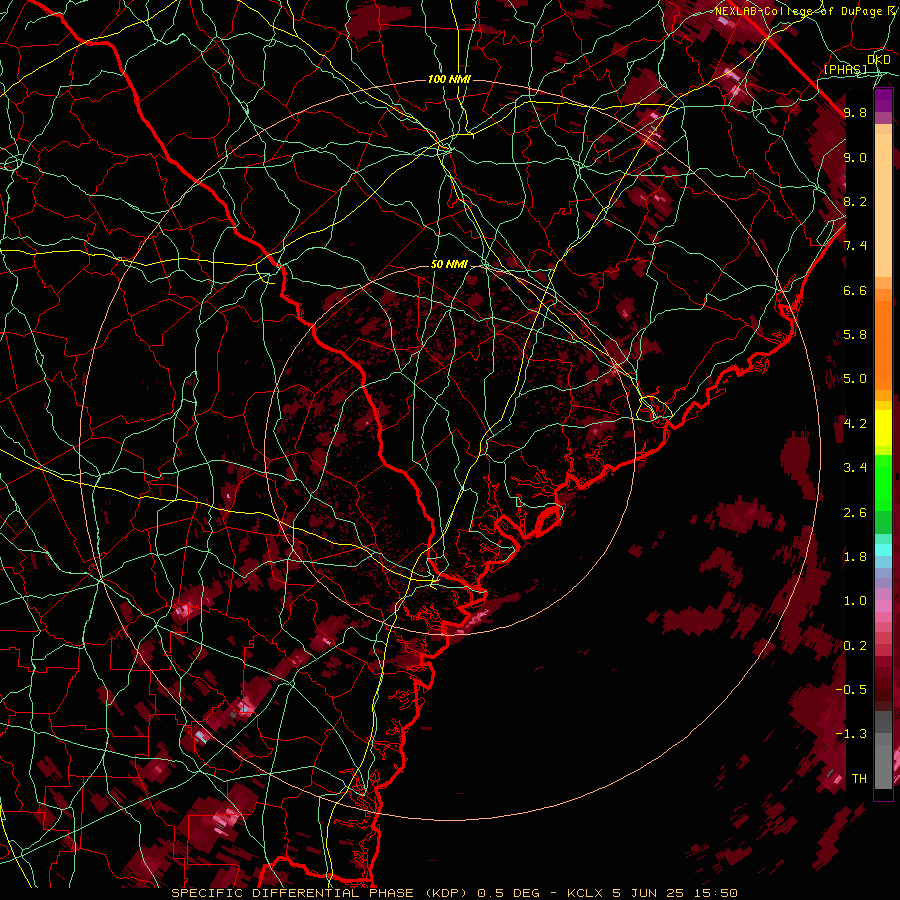The width and height of the screenshot is (900, 900).
Task: Click the 'NEXLAB-College of DuPage' watermark text
Action: click(797, 11)
